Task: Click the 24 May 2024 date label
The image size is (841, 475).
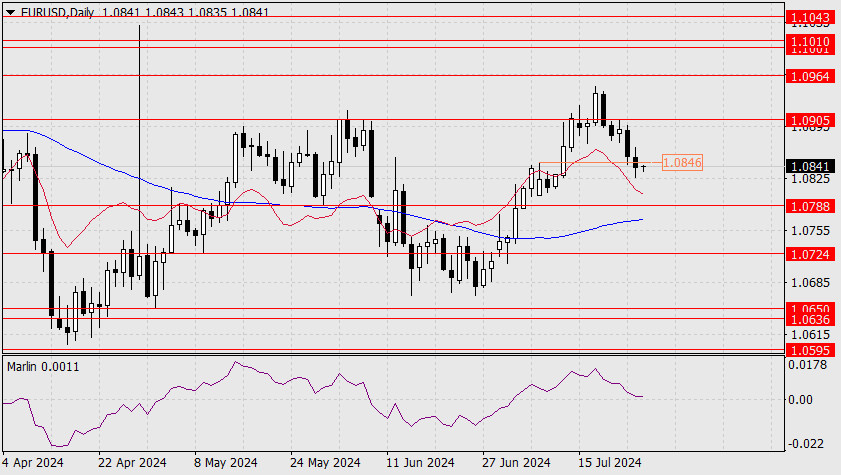Action: [325, 463]
